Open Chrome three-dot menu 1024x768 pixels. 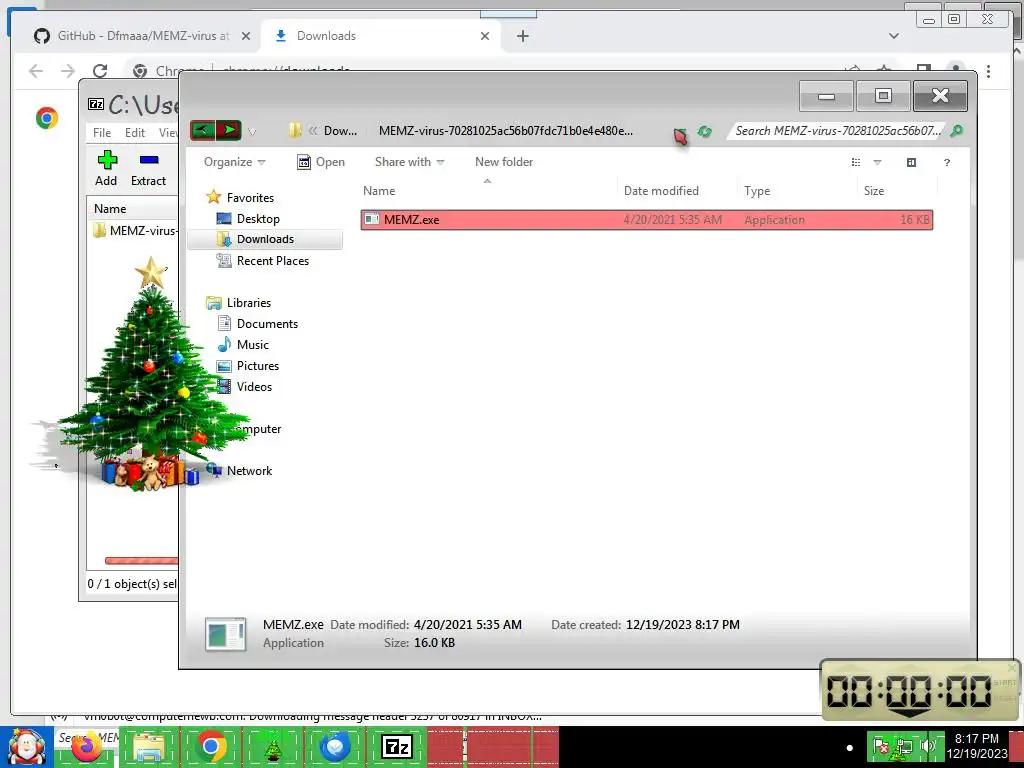coord(988,71)
